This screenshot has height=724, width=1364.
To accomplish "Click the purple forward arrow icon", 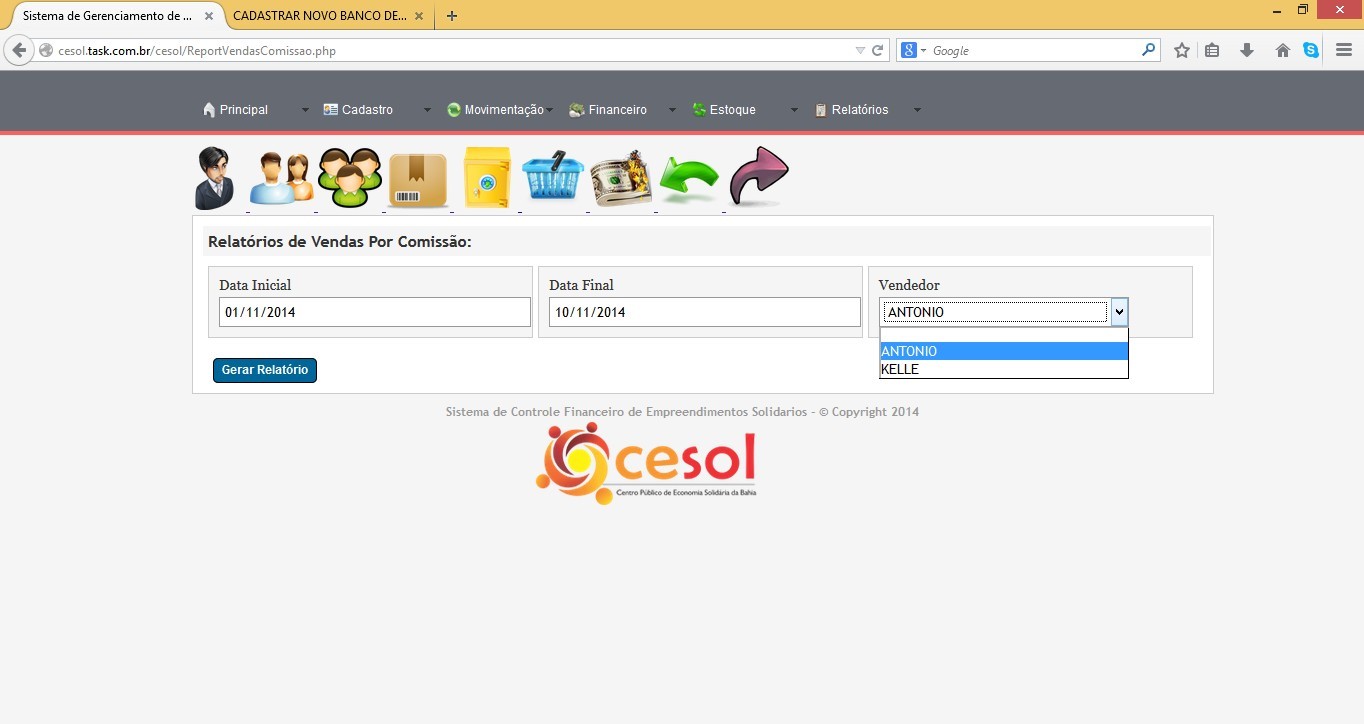I will (x=759, y=176).
